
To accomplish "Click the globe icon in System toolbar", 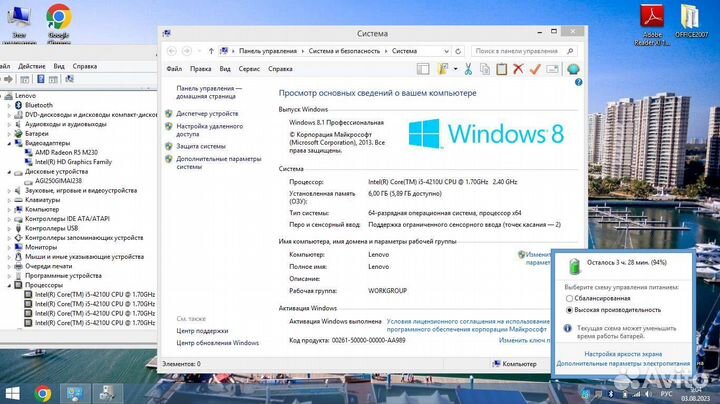I will coord(573,69).
